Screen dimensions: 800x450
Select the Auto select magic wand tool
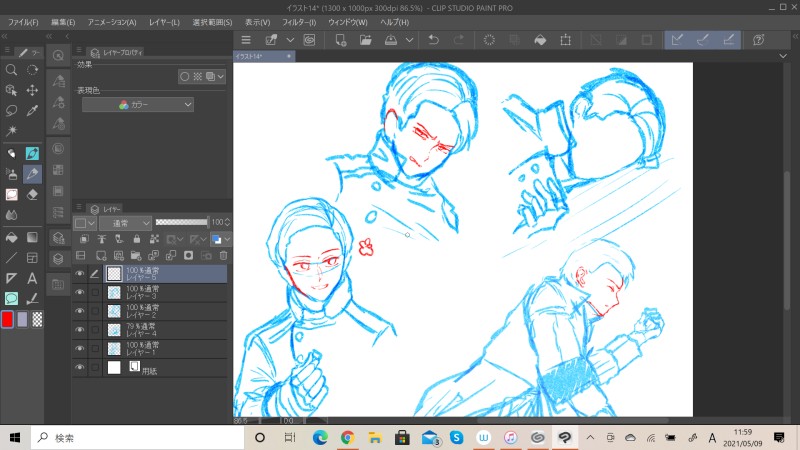(x=11, y=131)
